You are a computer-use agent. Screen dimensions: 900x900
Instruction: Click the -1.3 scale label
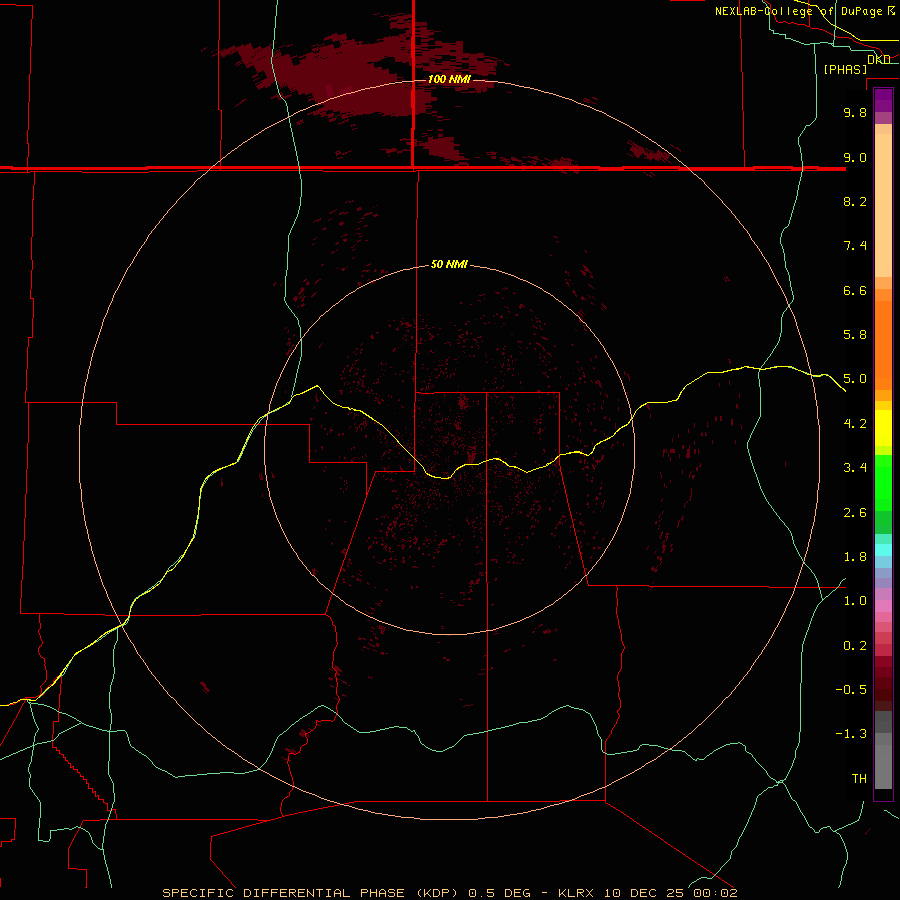(851, 734)
